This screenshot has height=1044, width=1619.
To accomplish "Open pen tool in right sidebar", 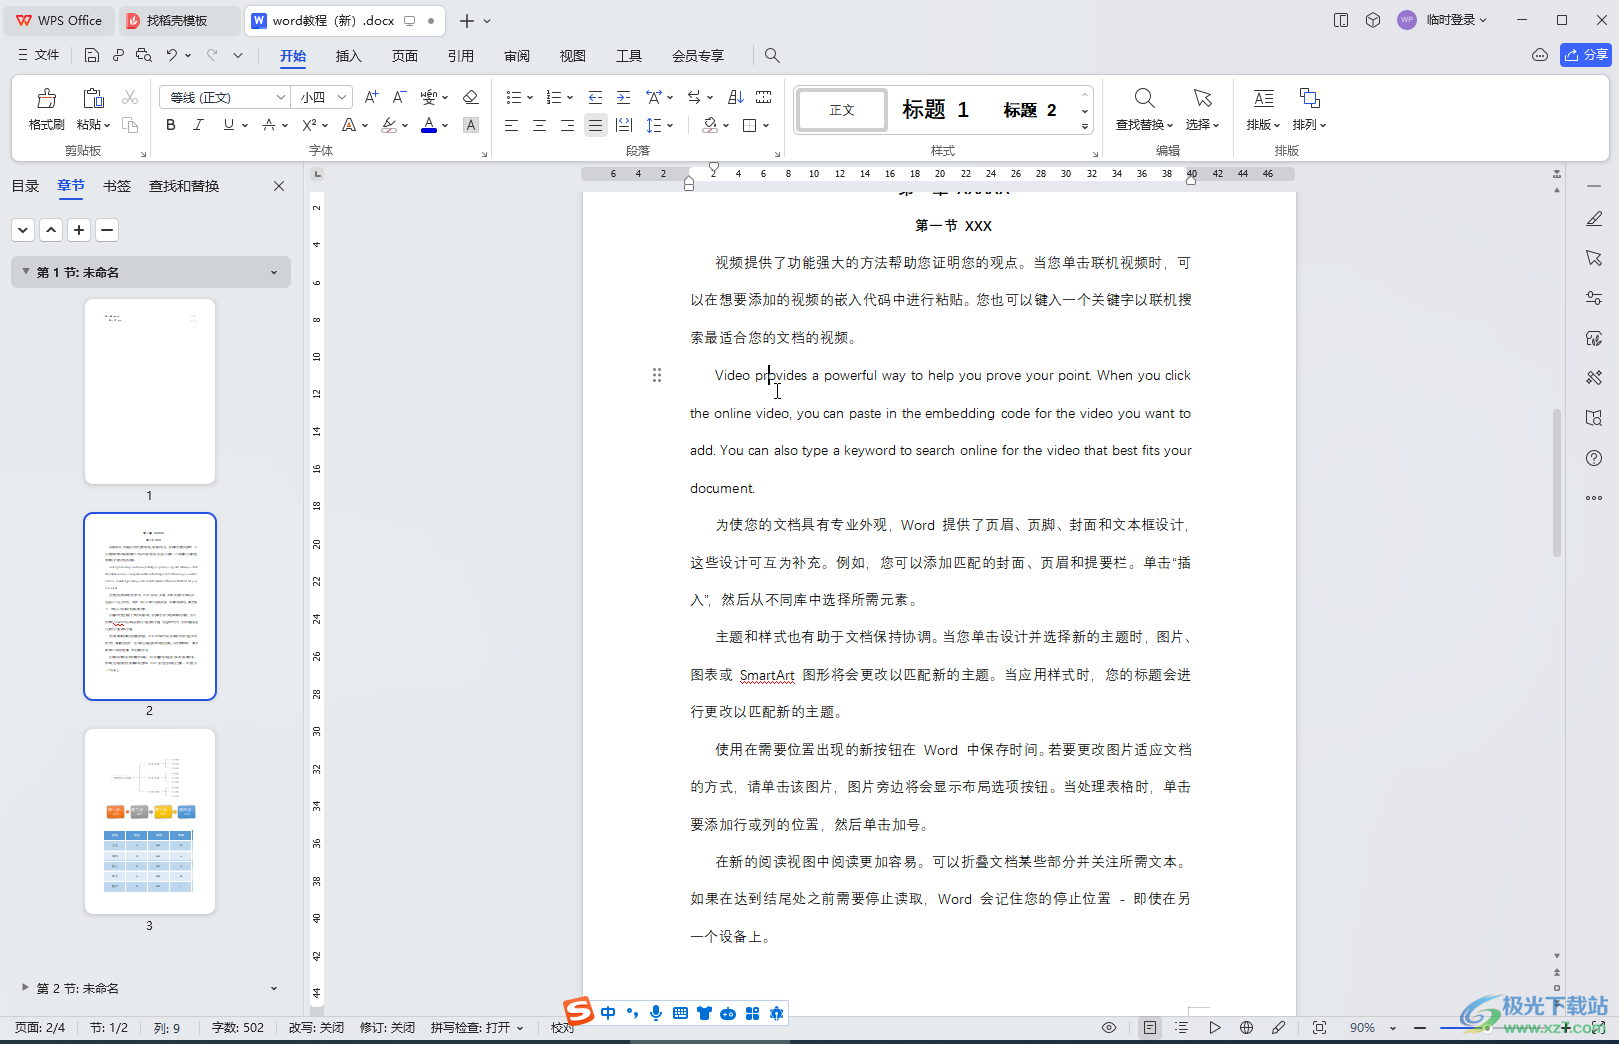I will pos(1594,218).
